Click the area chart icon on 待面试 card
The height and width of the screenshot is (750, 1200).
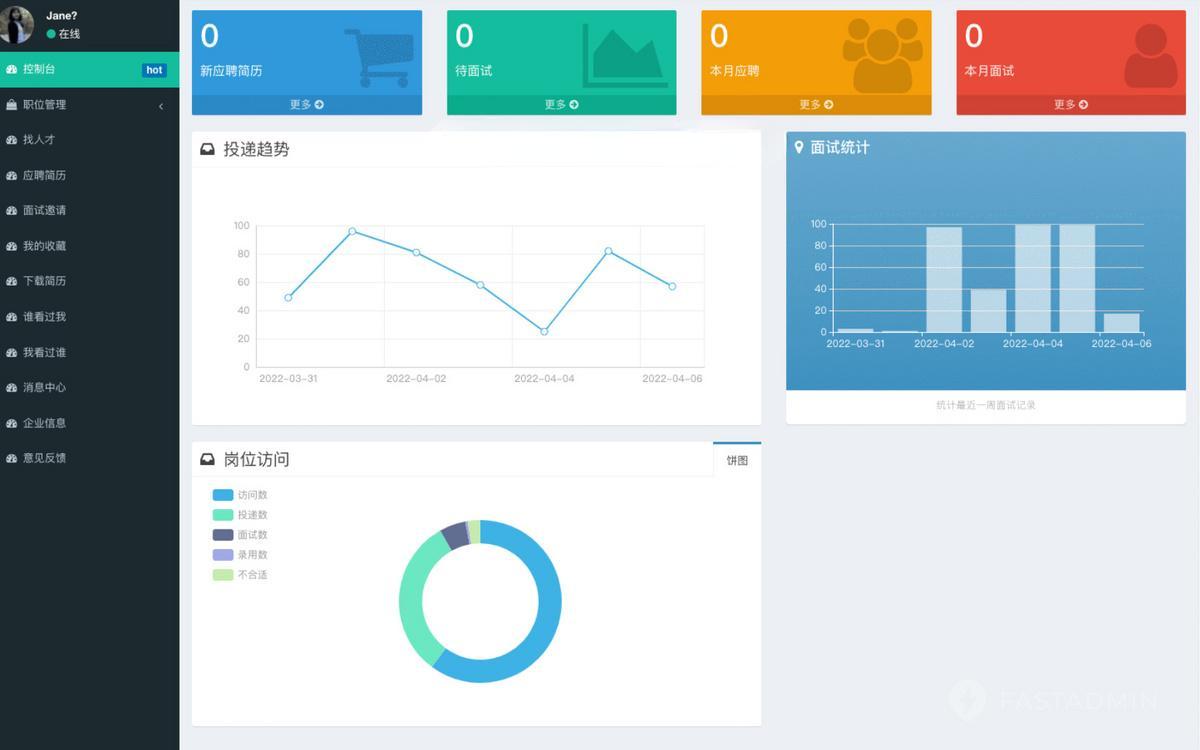[624, 55]
